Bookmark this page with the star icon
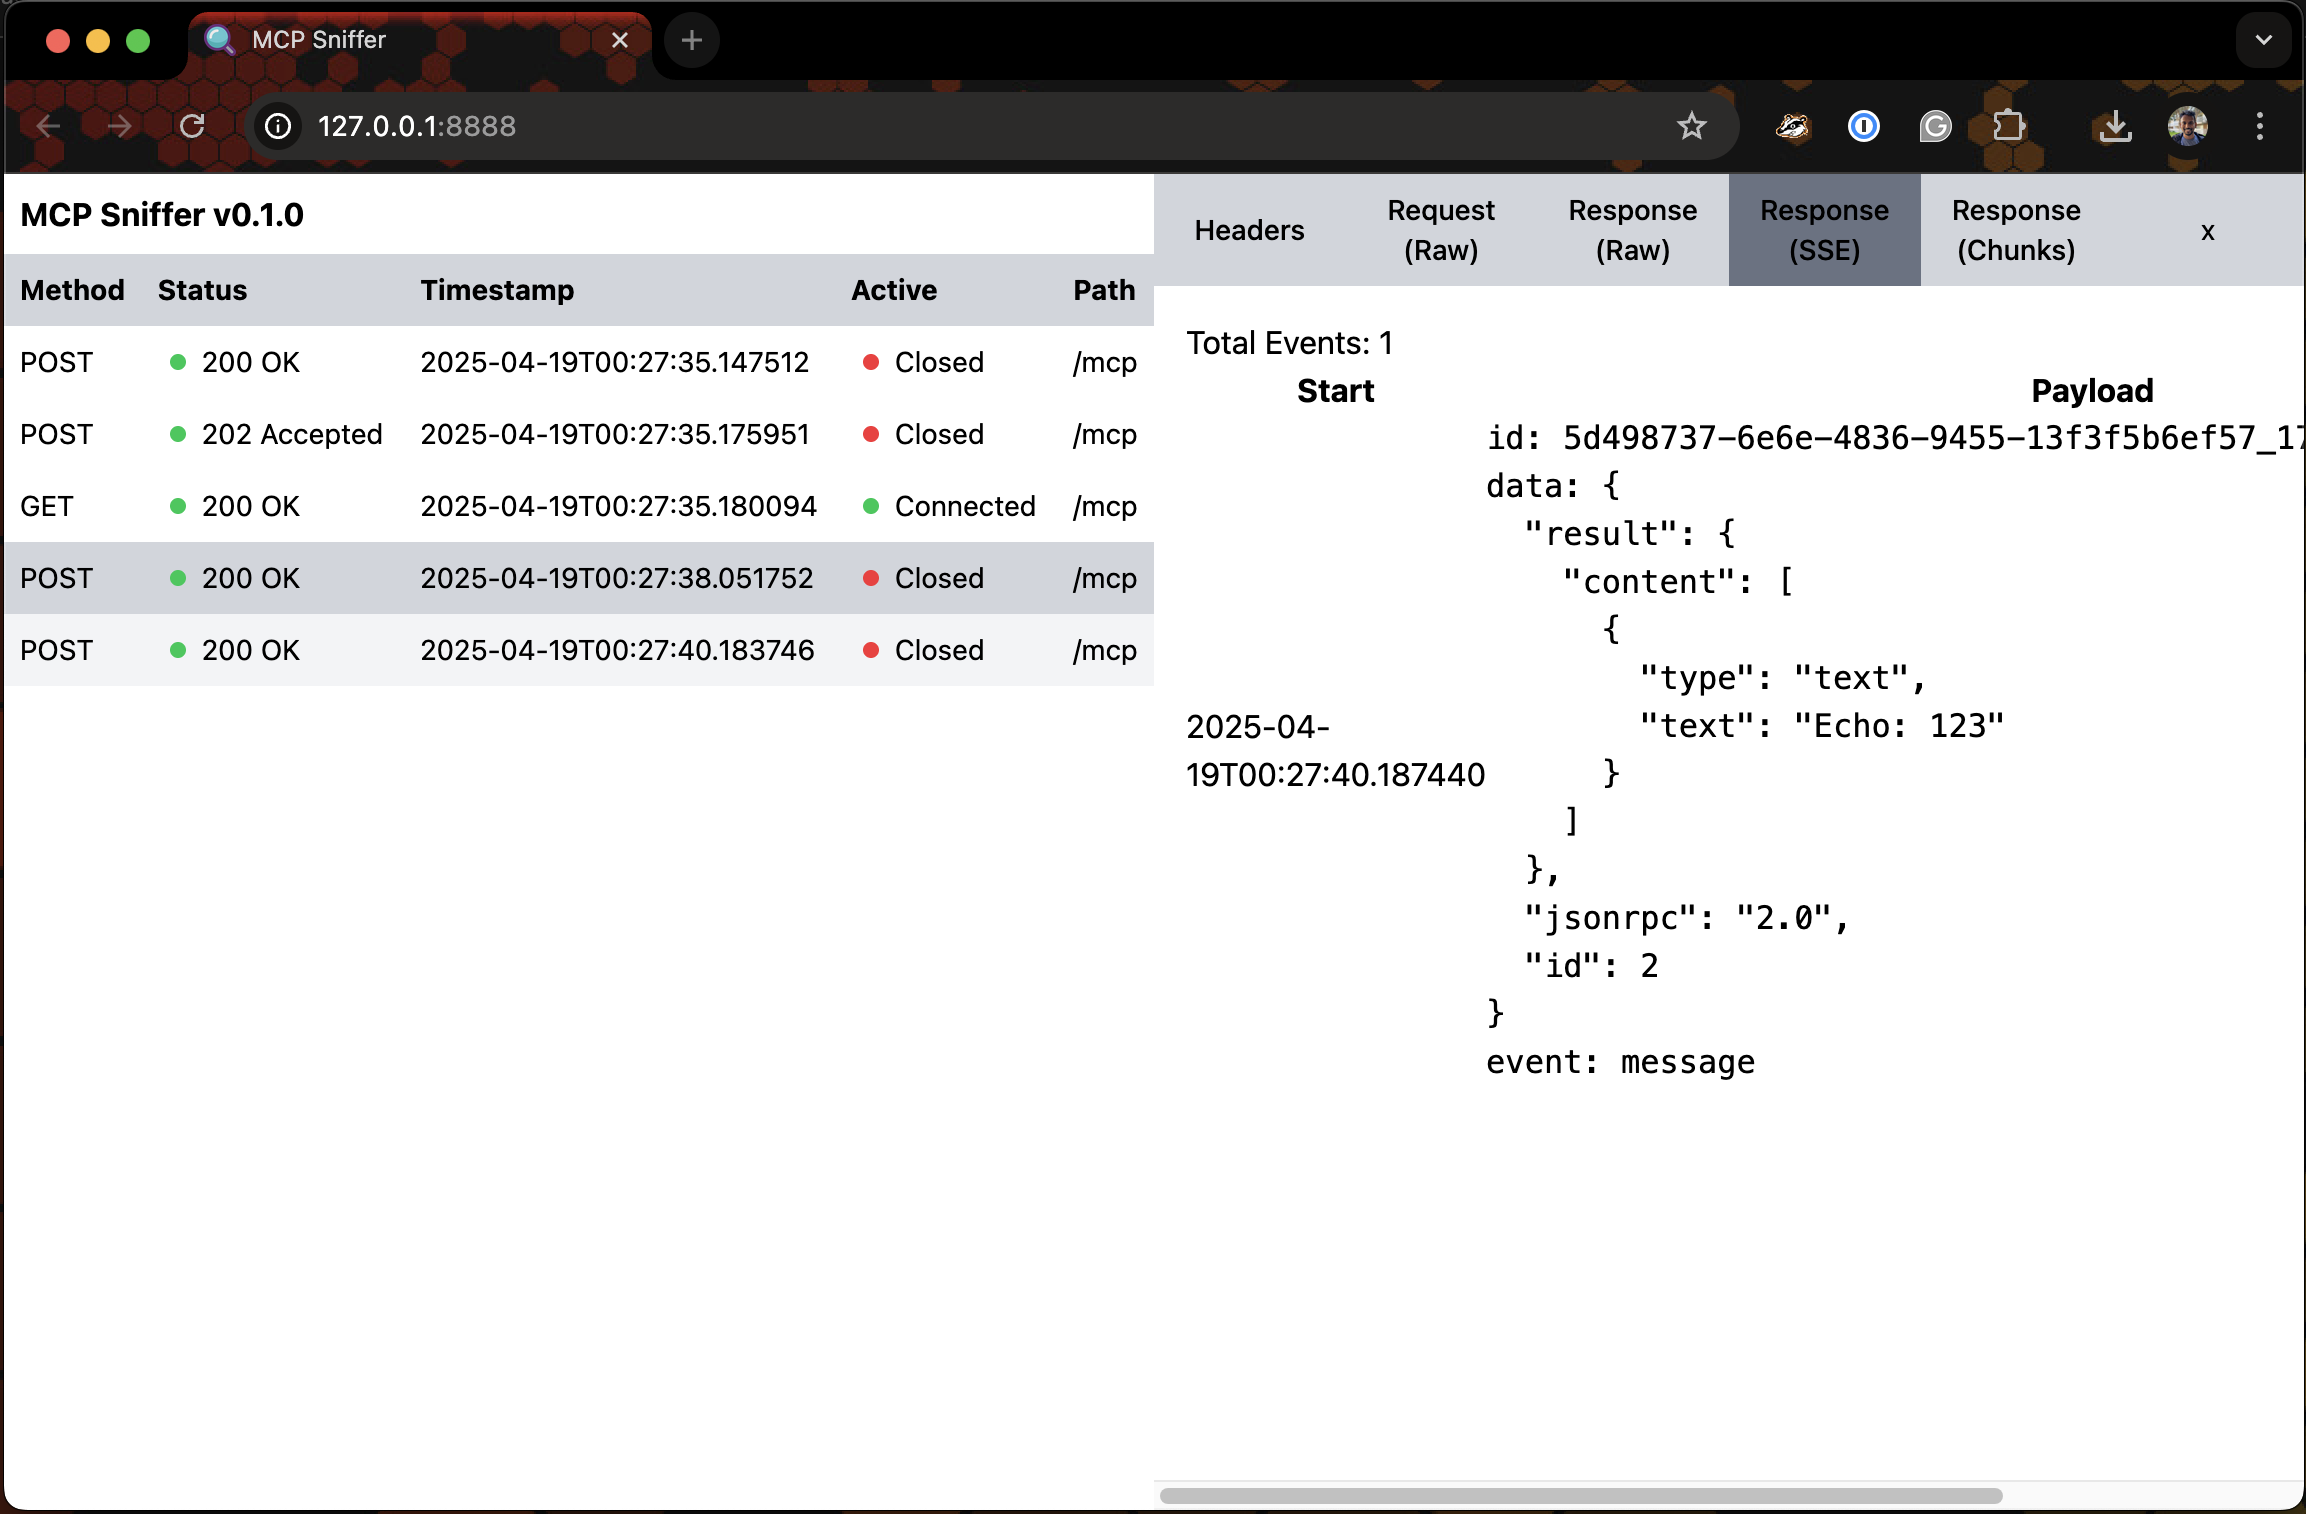The width and height of the screenshot is (2306, 1514). (1691, 126)
